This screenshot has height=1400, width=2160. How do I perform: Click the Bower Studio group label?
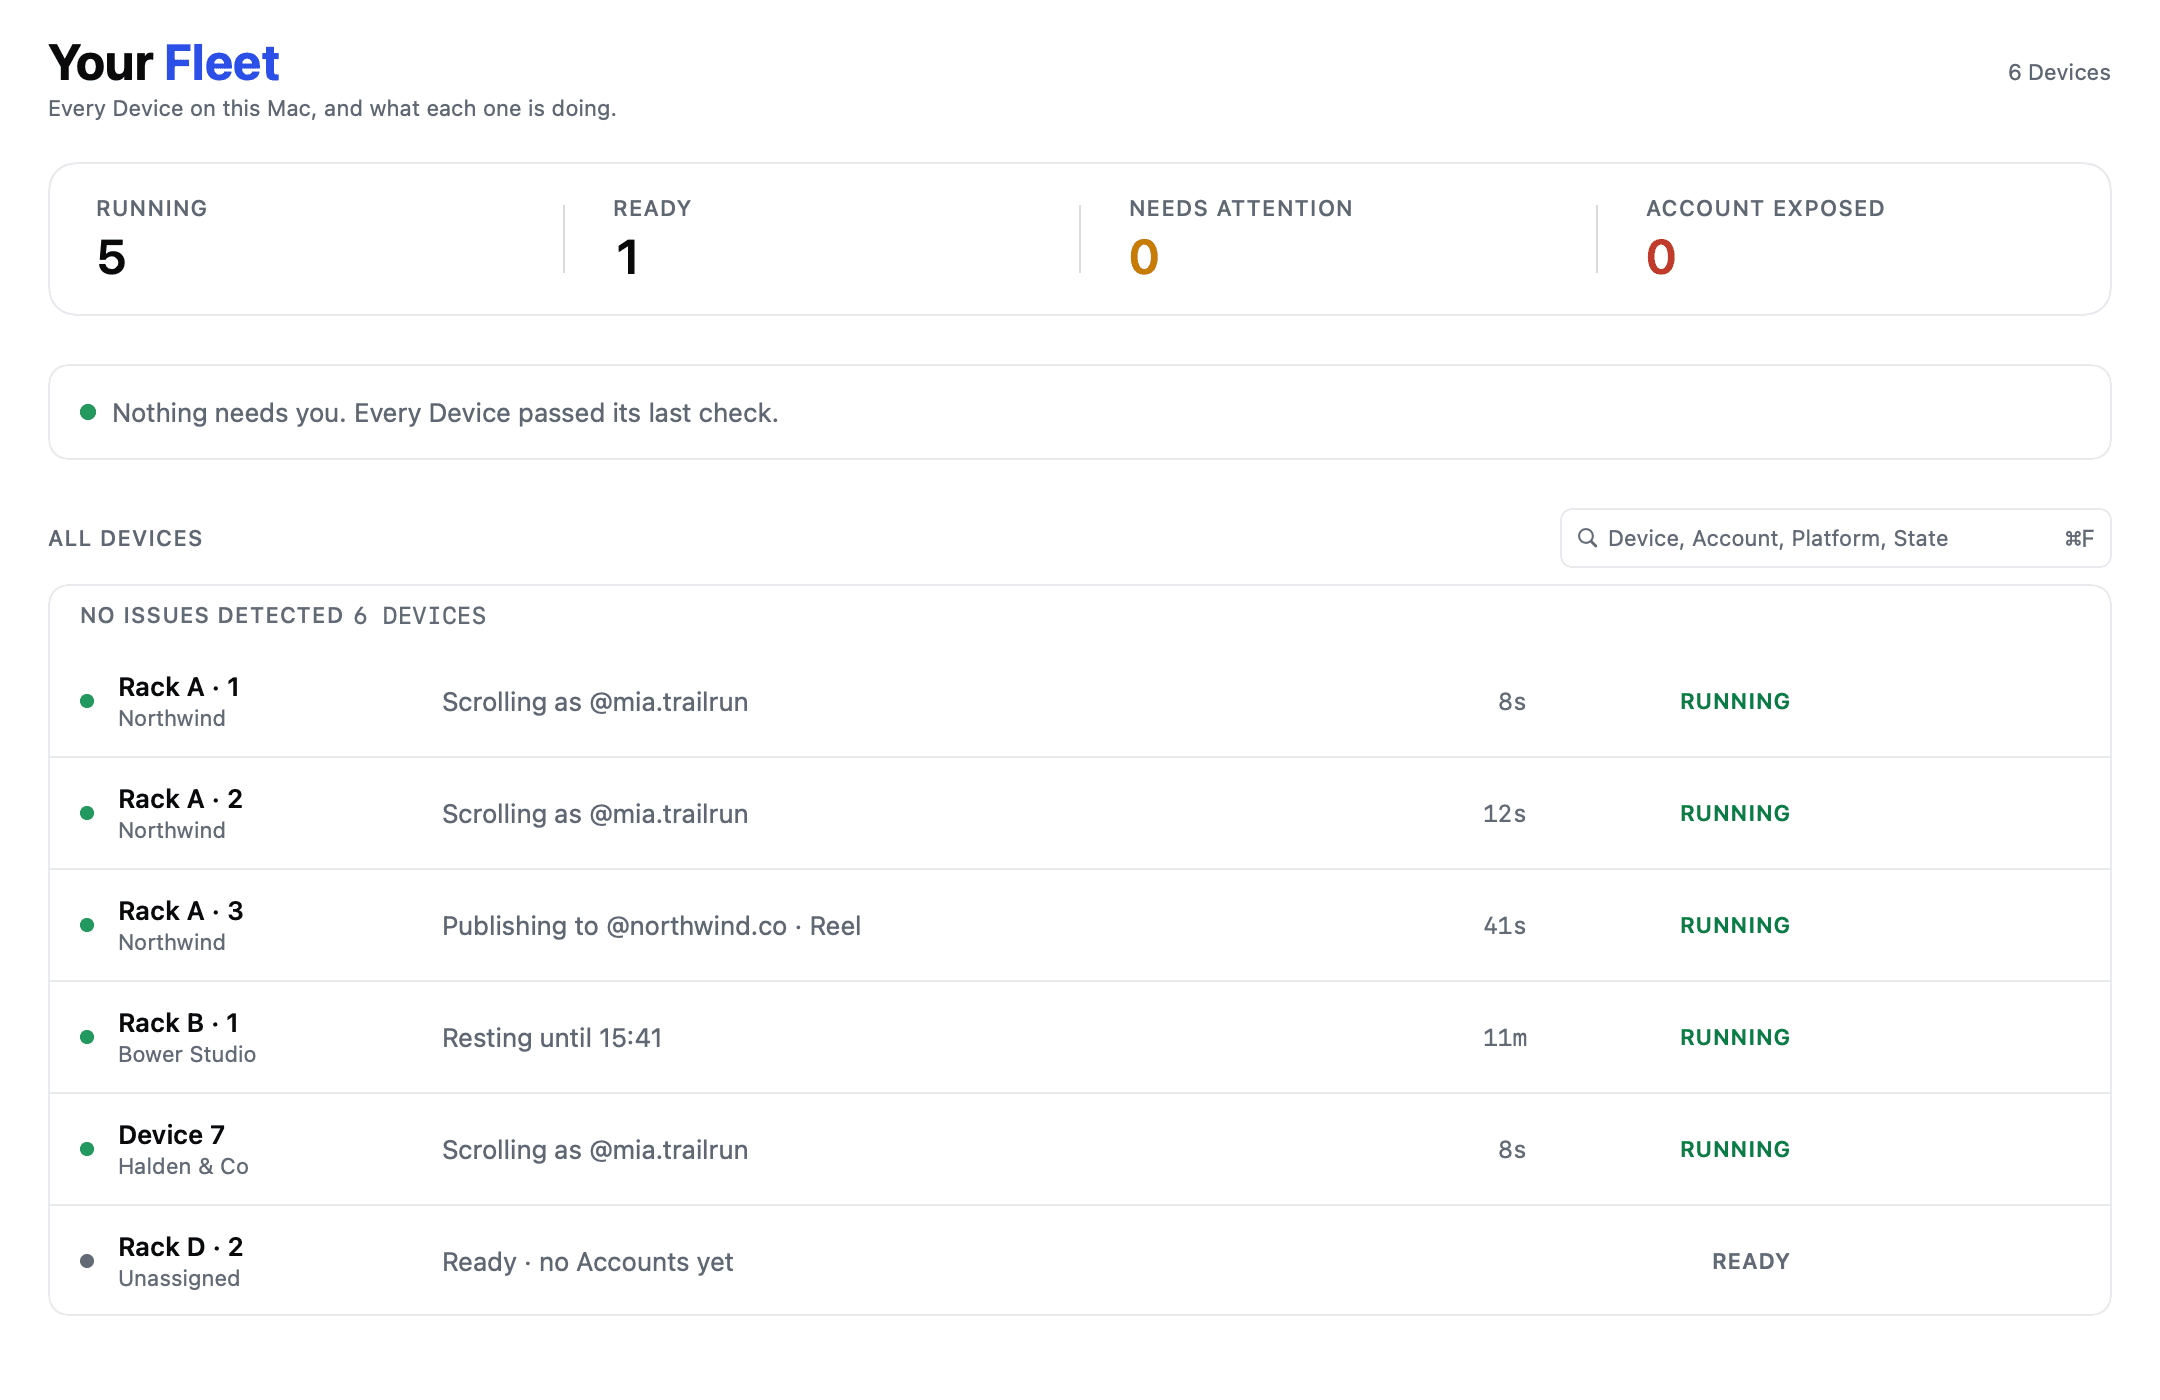tap(187, 1054)
